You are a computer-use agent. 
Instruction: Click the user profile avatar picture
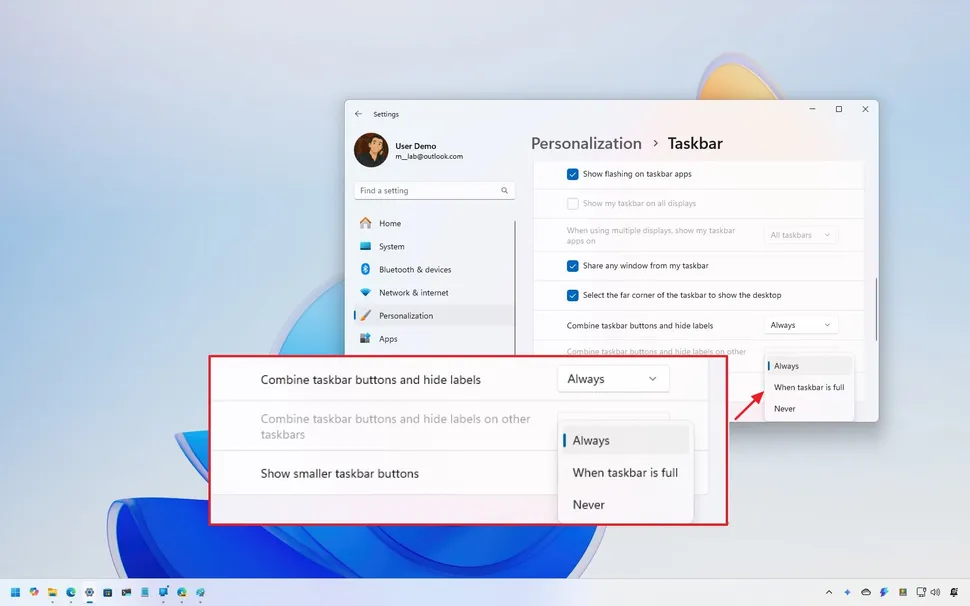coord(371,150)
